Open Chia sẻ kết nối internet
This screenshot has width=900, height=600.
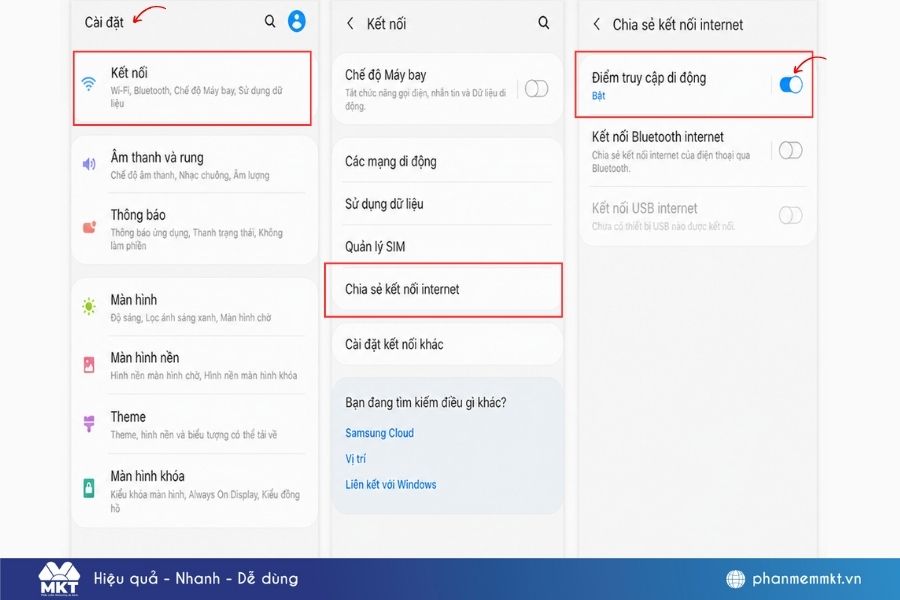tap(444, 289)
